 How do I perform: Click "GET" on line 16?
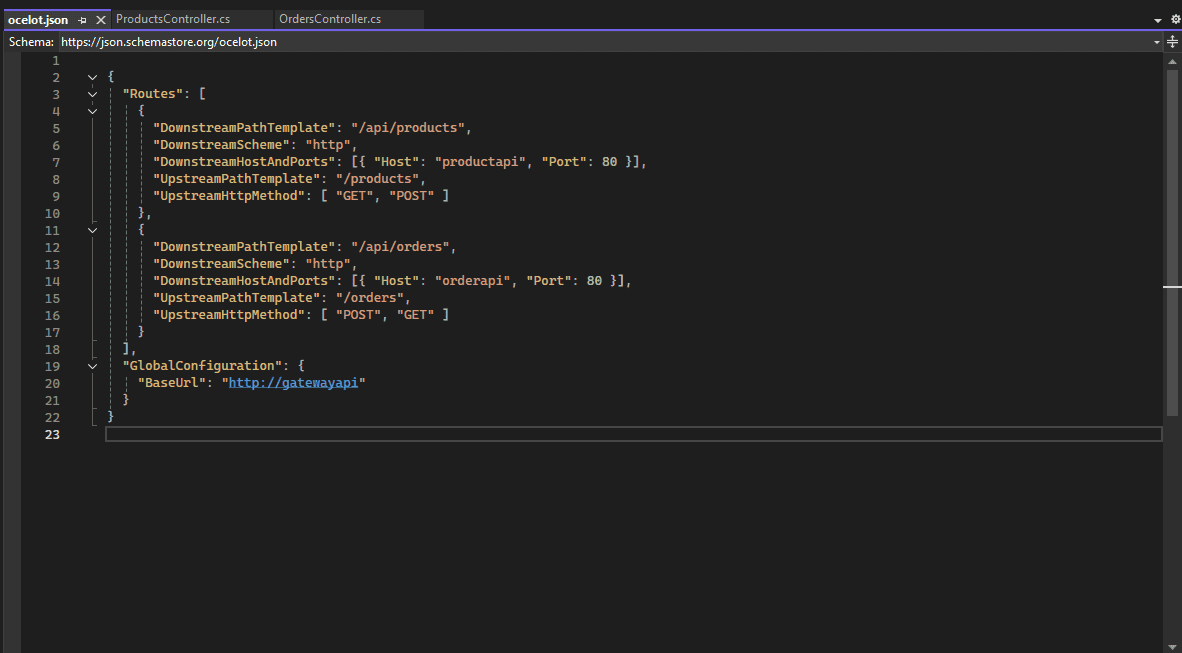[415, 315]
